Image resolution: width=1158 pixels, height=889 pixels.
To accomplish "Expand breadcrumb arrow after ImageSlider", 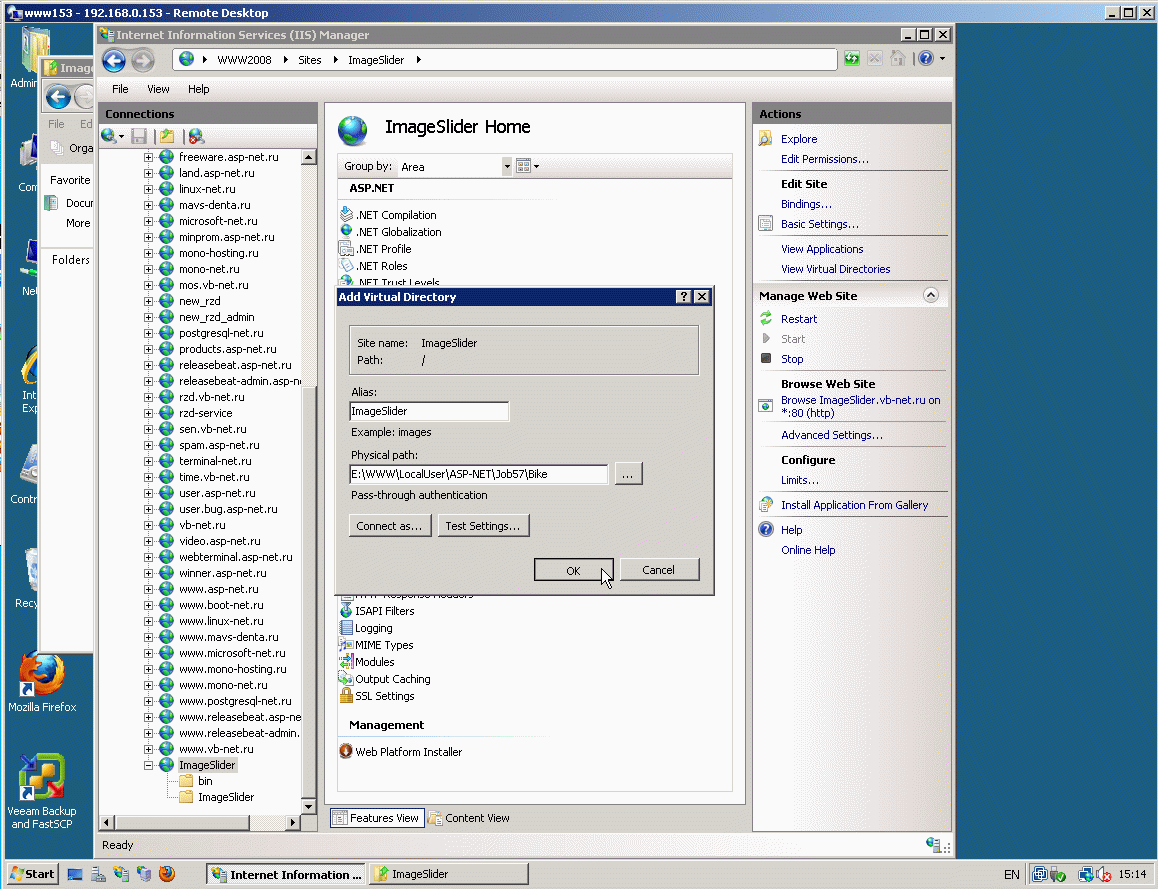I will tap(418, 60).
